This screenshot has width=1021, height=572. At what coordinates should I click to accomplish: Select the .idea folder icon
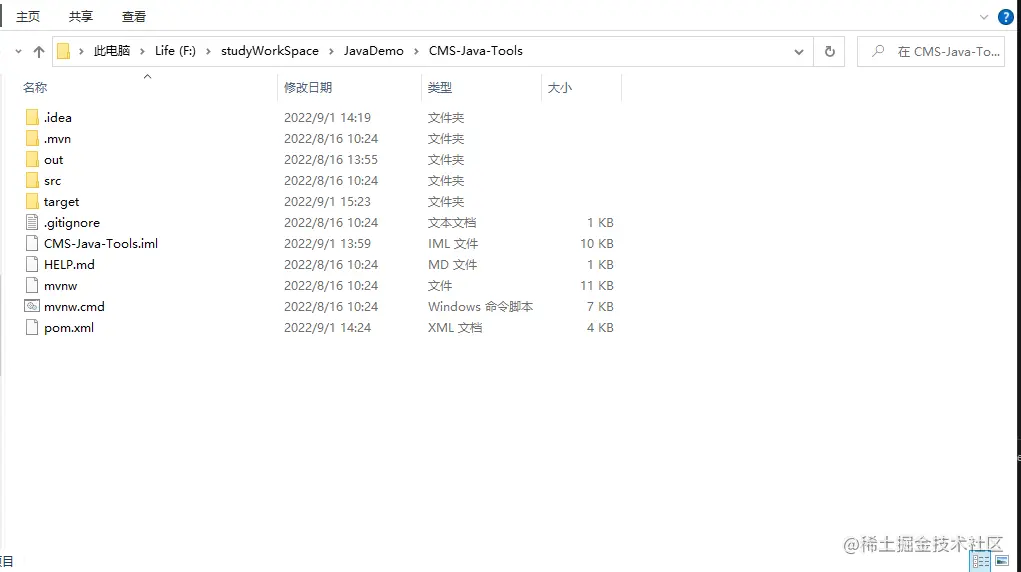pos(32,117)
